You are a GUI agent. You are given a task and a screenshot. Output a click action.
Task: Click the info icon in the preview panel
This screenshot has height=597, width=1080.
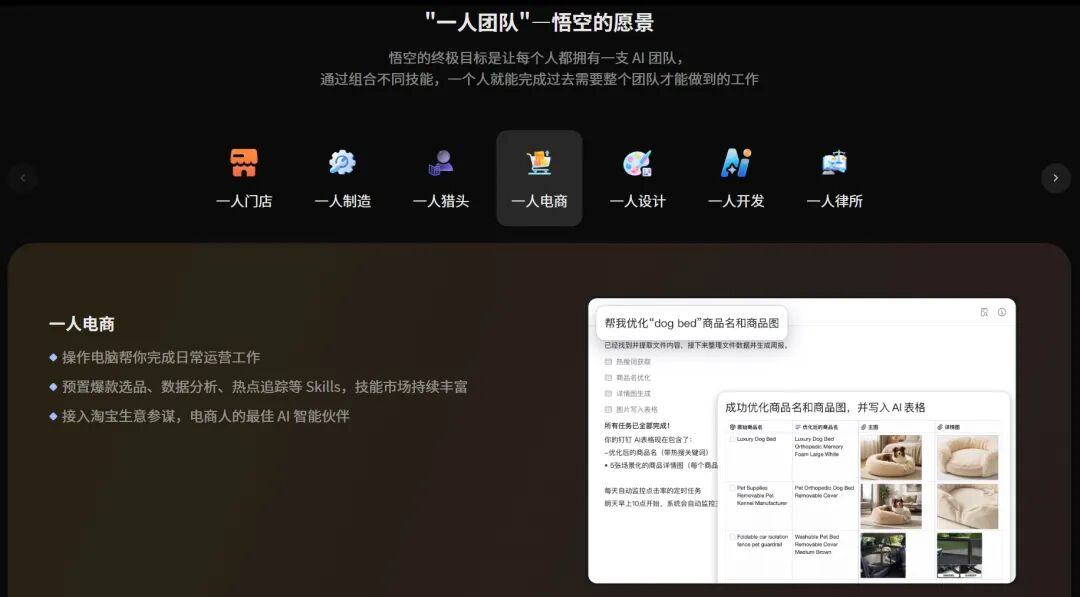(1002, 312)
